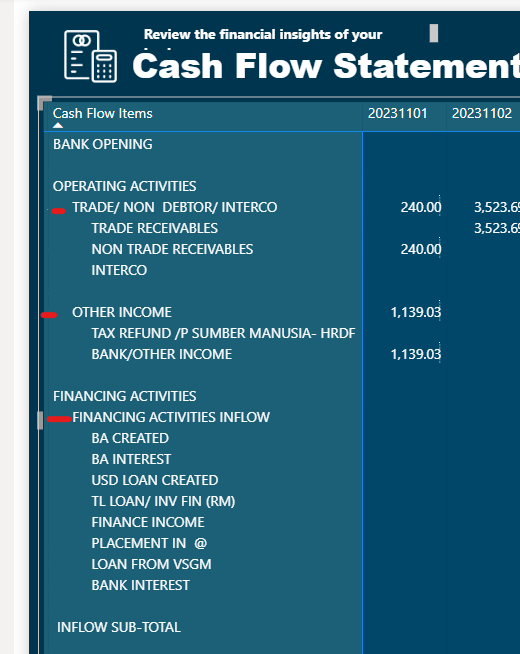Select the Cash Flow Items column header

tap(103, 113)
